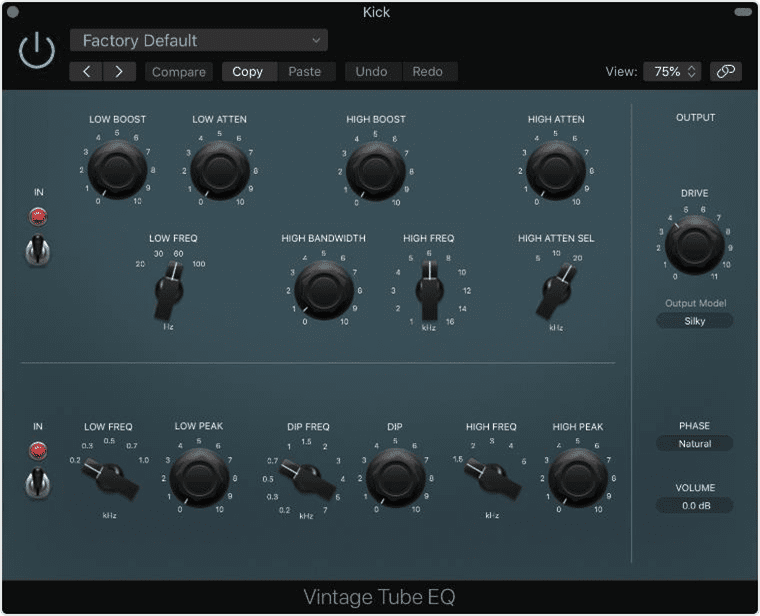The height and width of the screenshot is (616, 760).
Task: Click the 20 mark on High Atten Sel
Action: coord(578,258)
